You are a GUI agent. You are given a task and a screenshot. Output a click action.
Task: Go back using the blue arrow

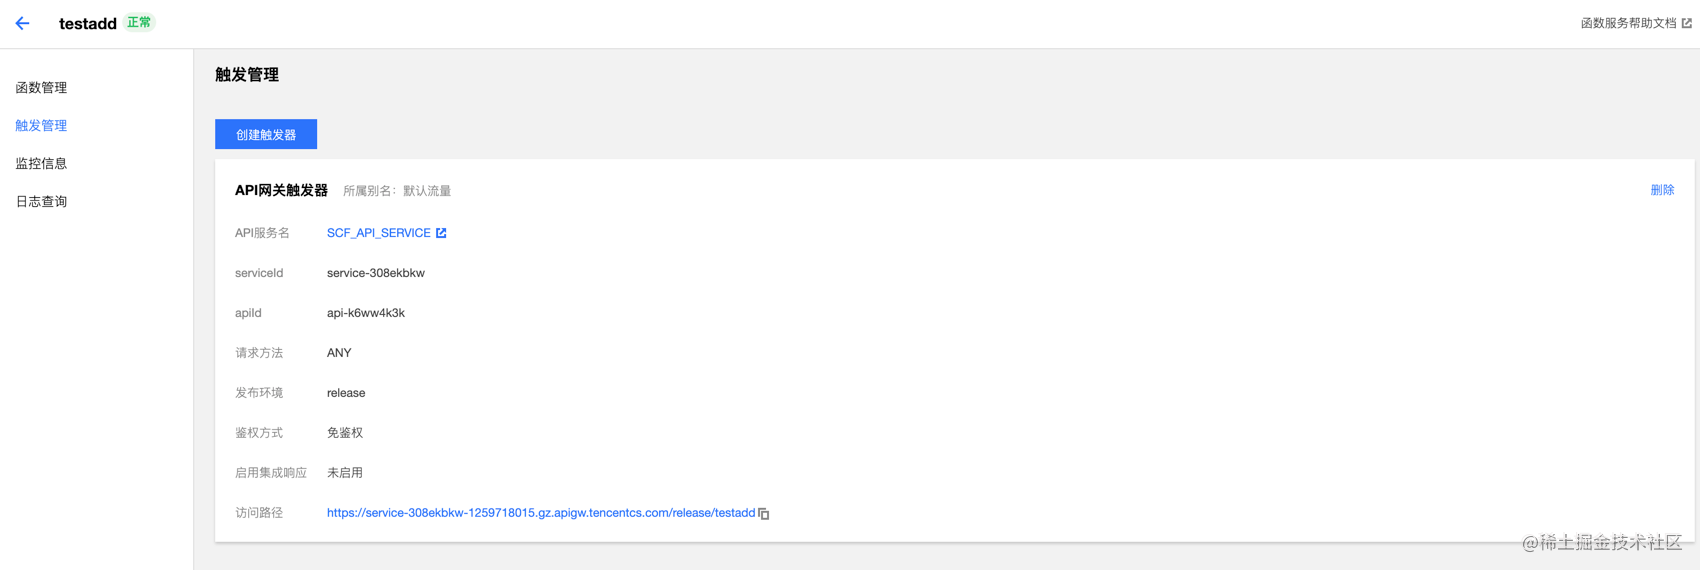click(x=22, y=23)
